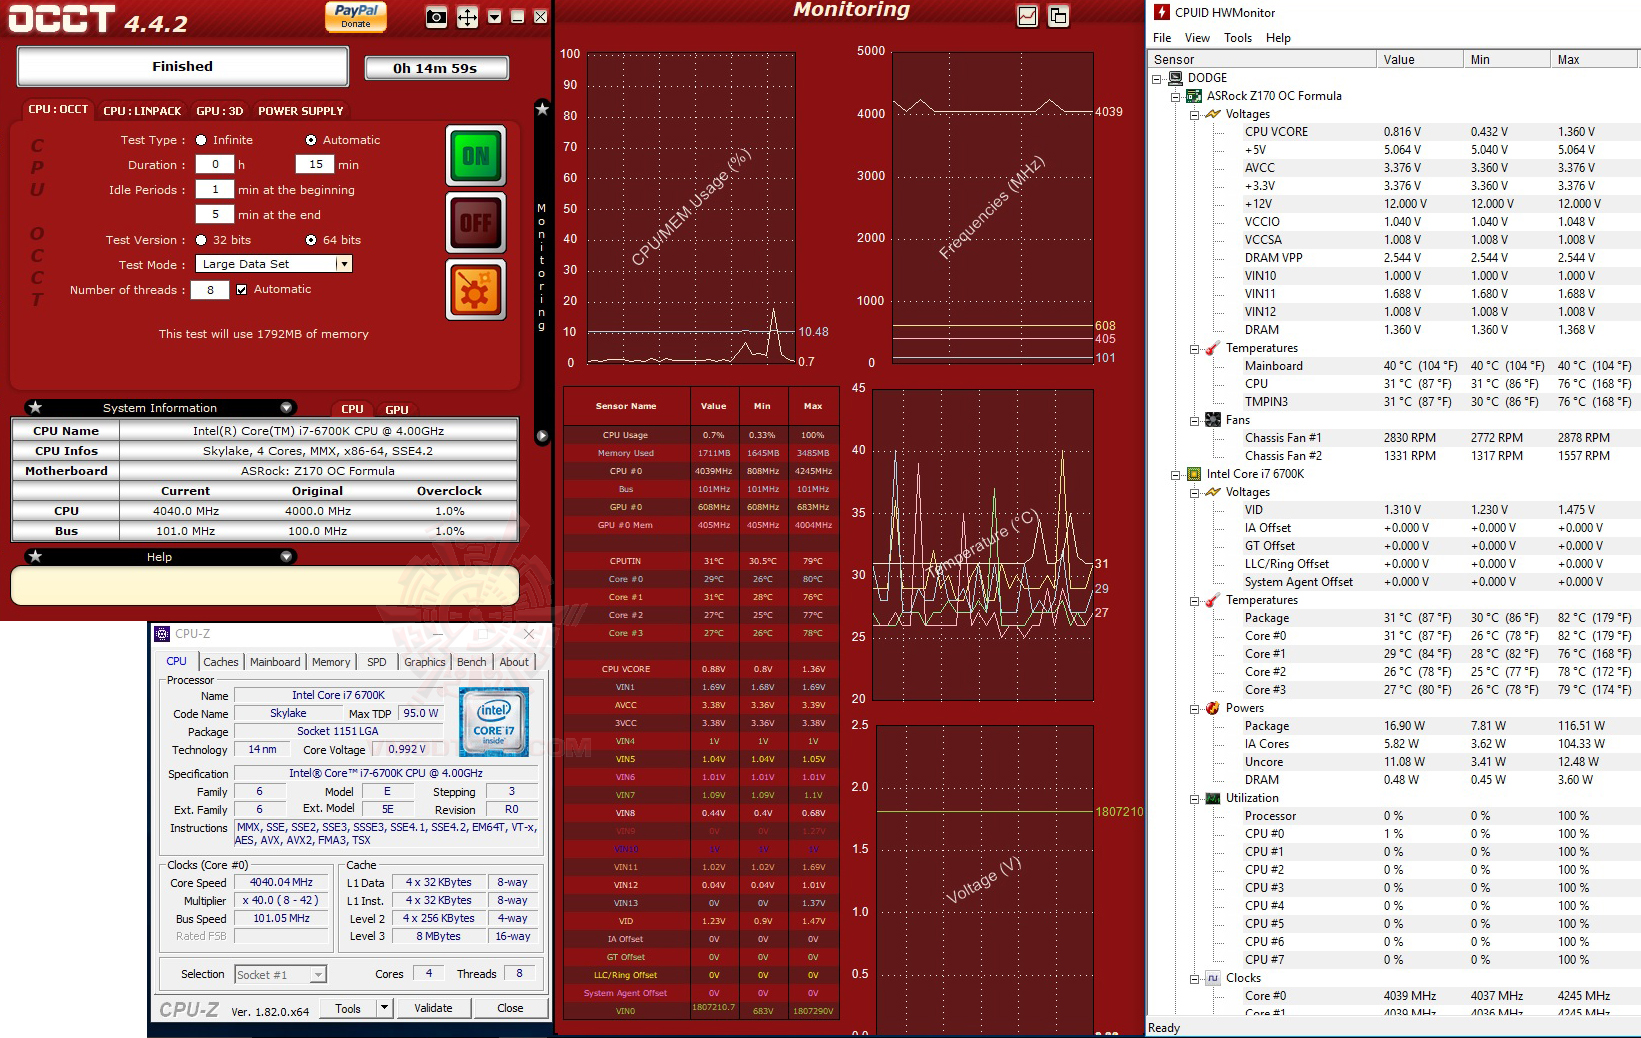The height and width of the screenshot is (1038, 1641).
Task: Click the Validate button in CPU-Z
Action: (x=433, y=1008)
